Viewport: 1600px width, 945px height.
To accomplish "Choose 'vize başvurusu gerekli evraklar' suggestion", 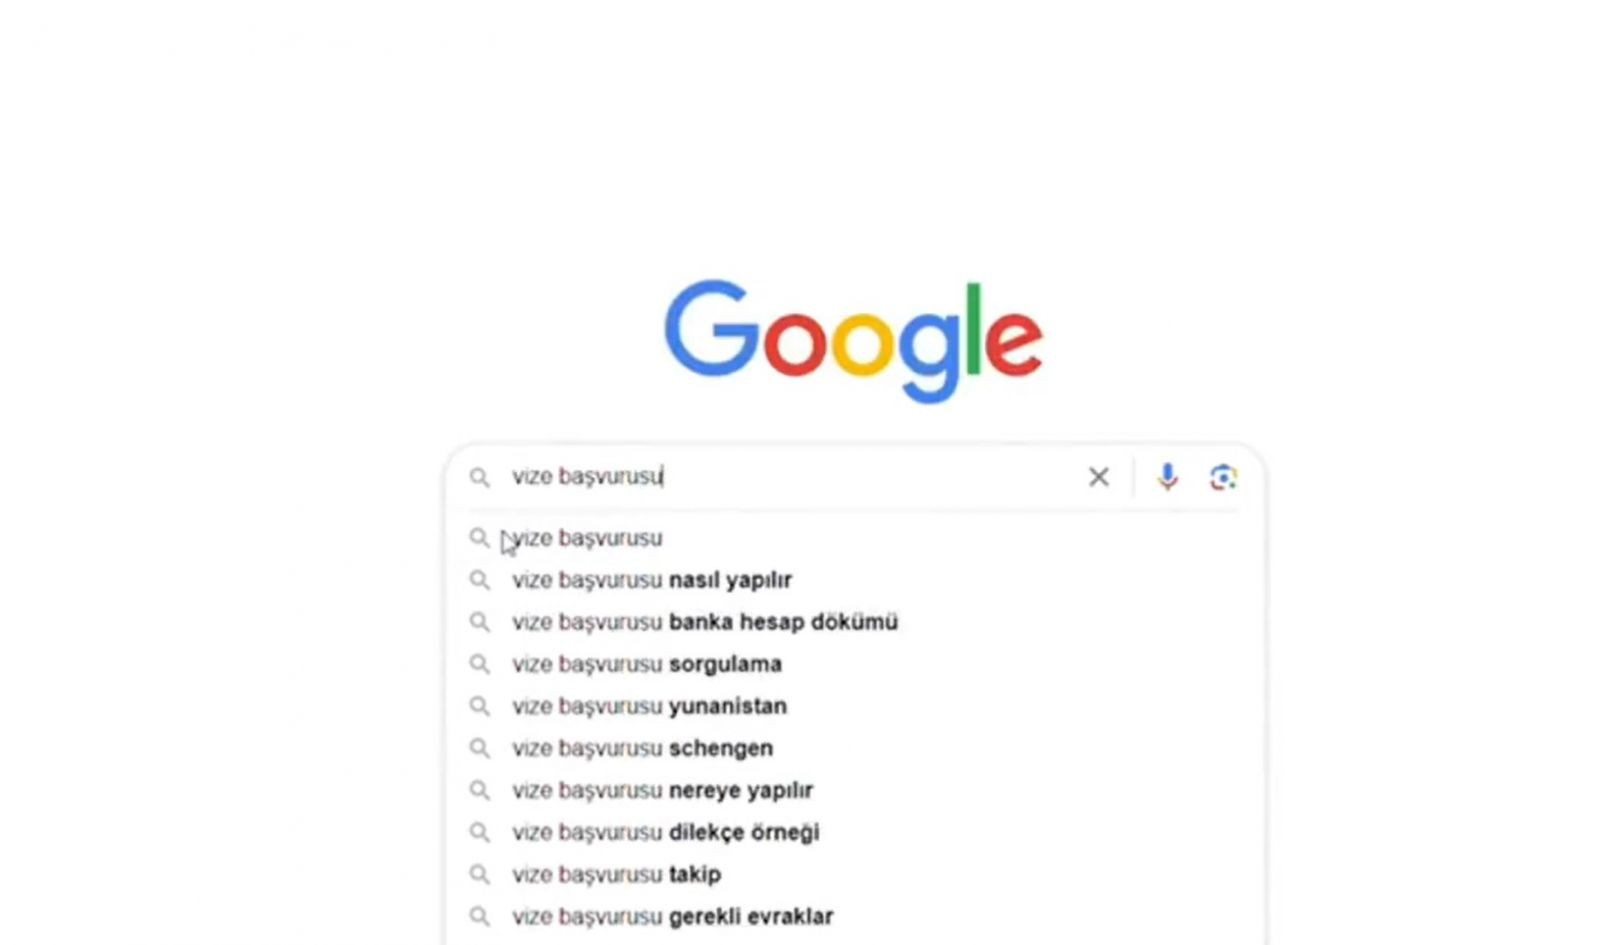I will coord(855,916).
